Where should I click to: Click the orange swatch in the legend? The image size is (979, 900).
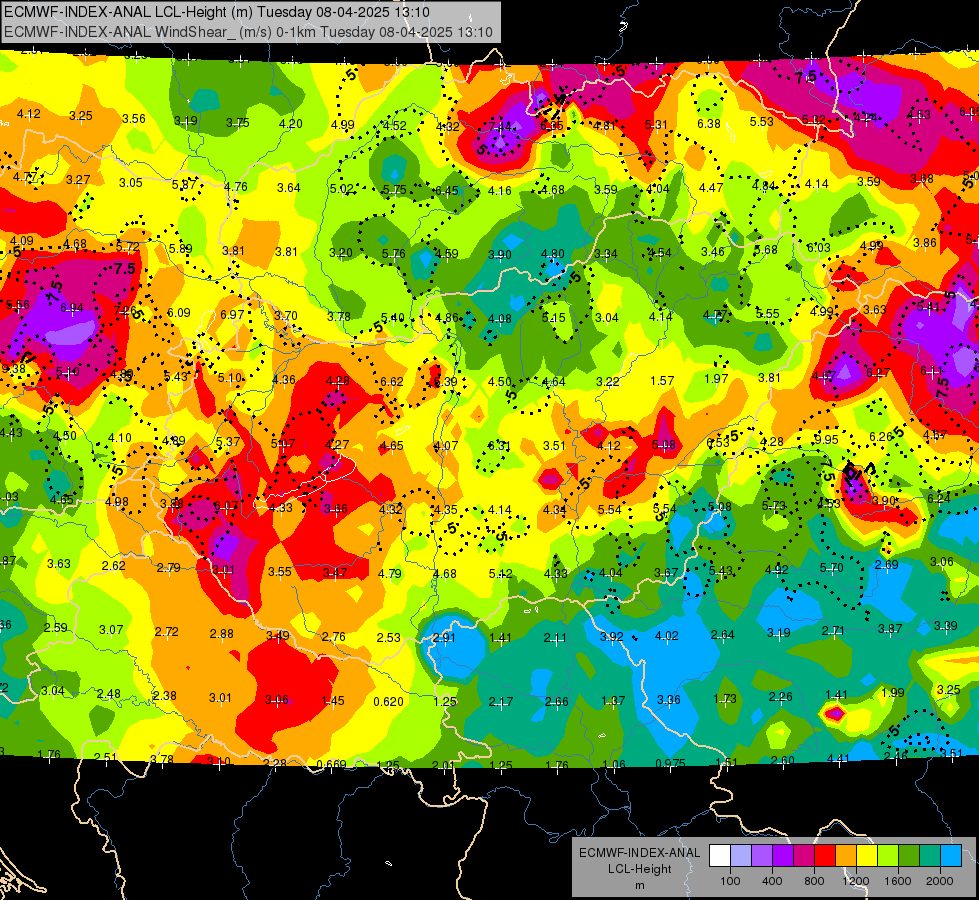[x=846, y=856]
